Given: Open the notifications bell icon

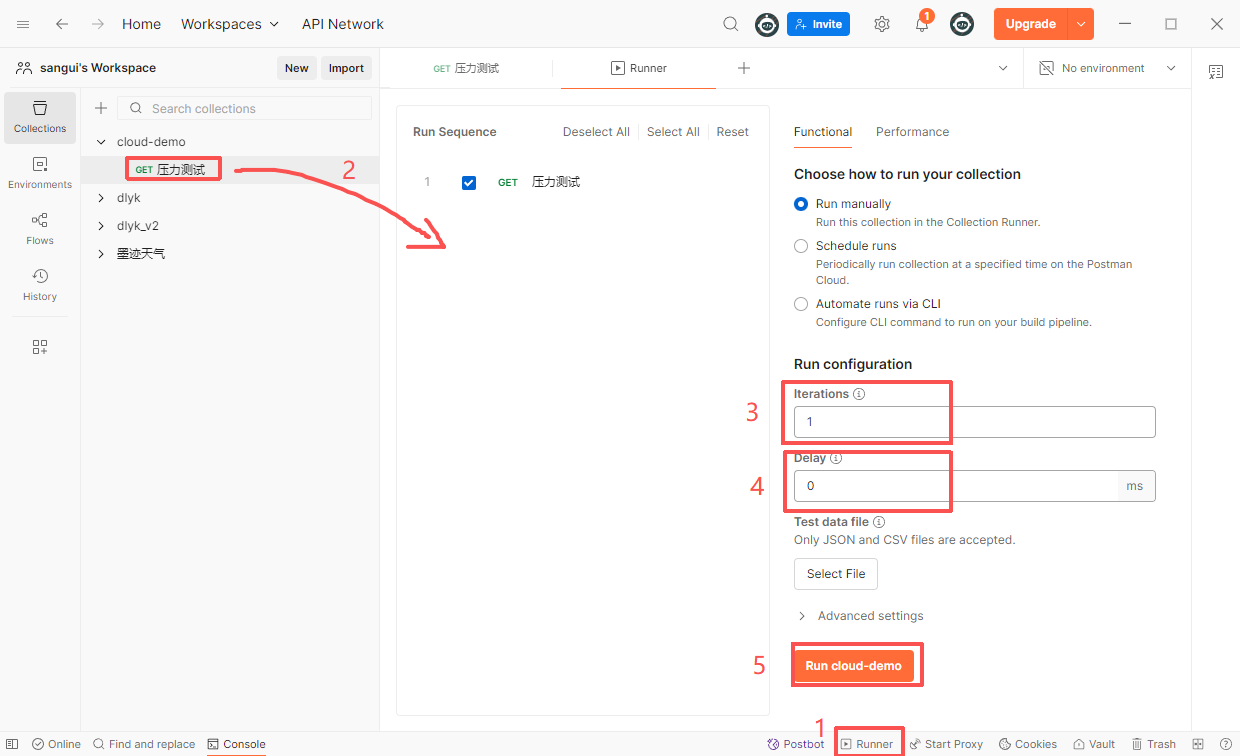Looking at the screenshot, I should tap(922, 25).
